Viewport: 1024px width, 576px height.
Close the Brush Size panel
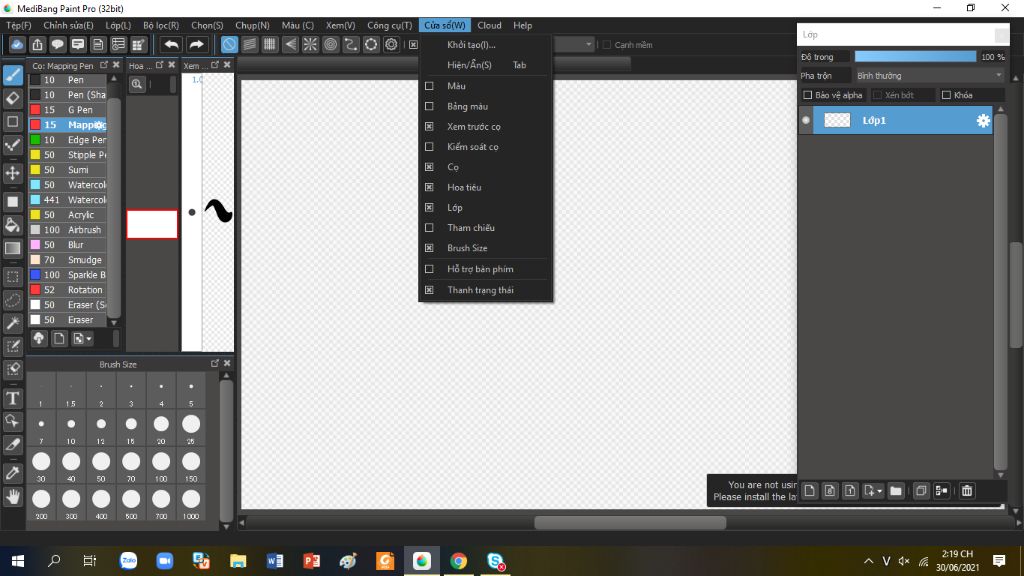coord(227,363)
